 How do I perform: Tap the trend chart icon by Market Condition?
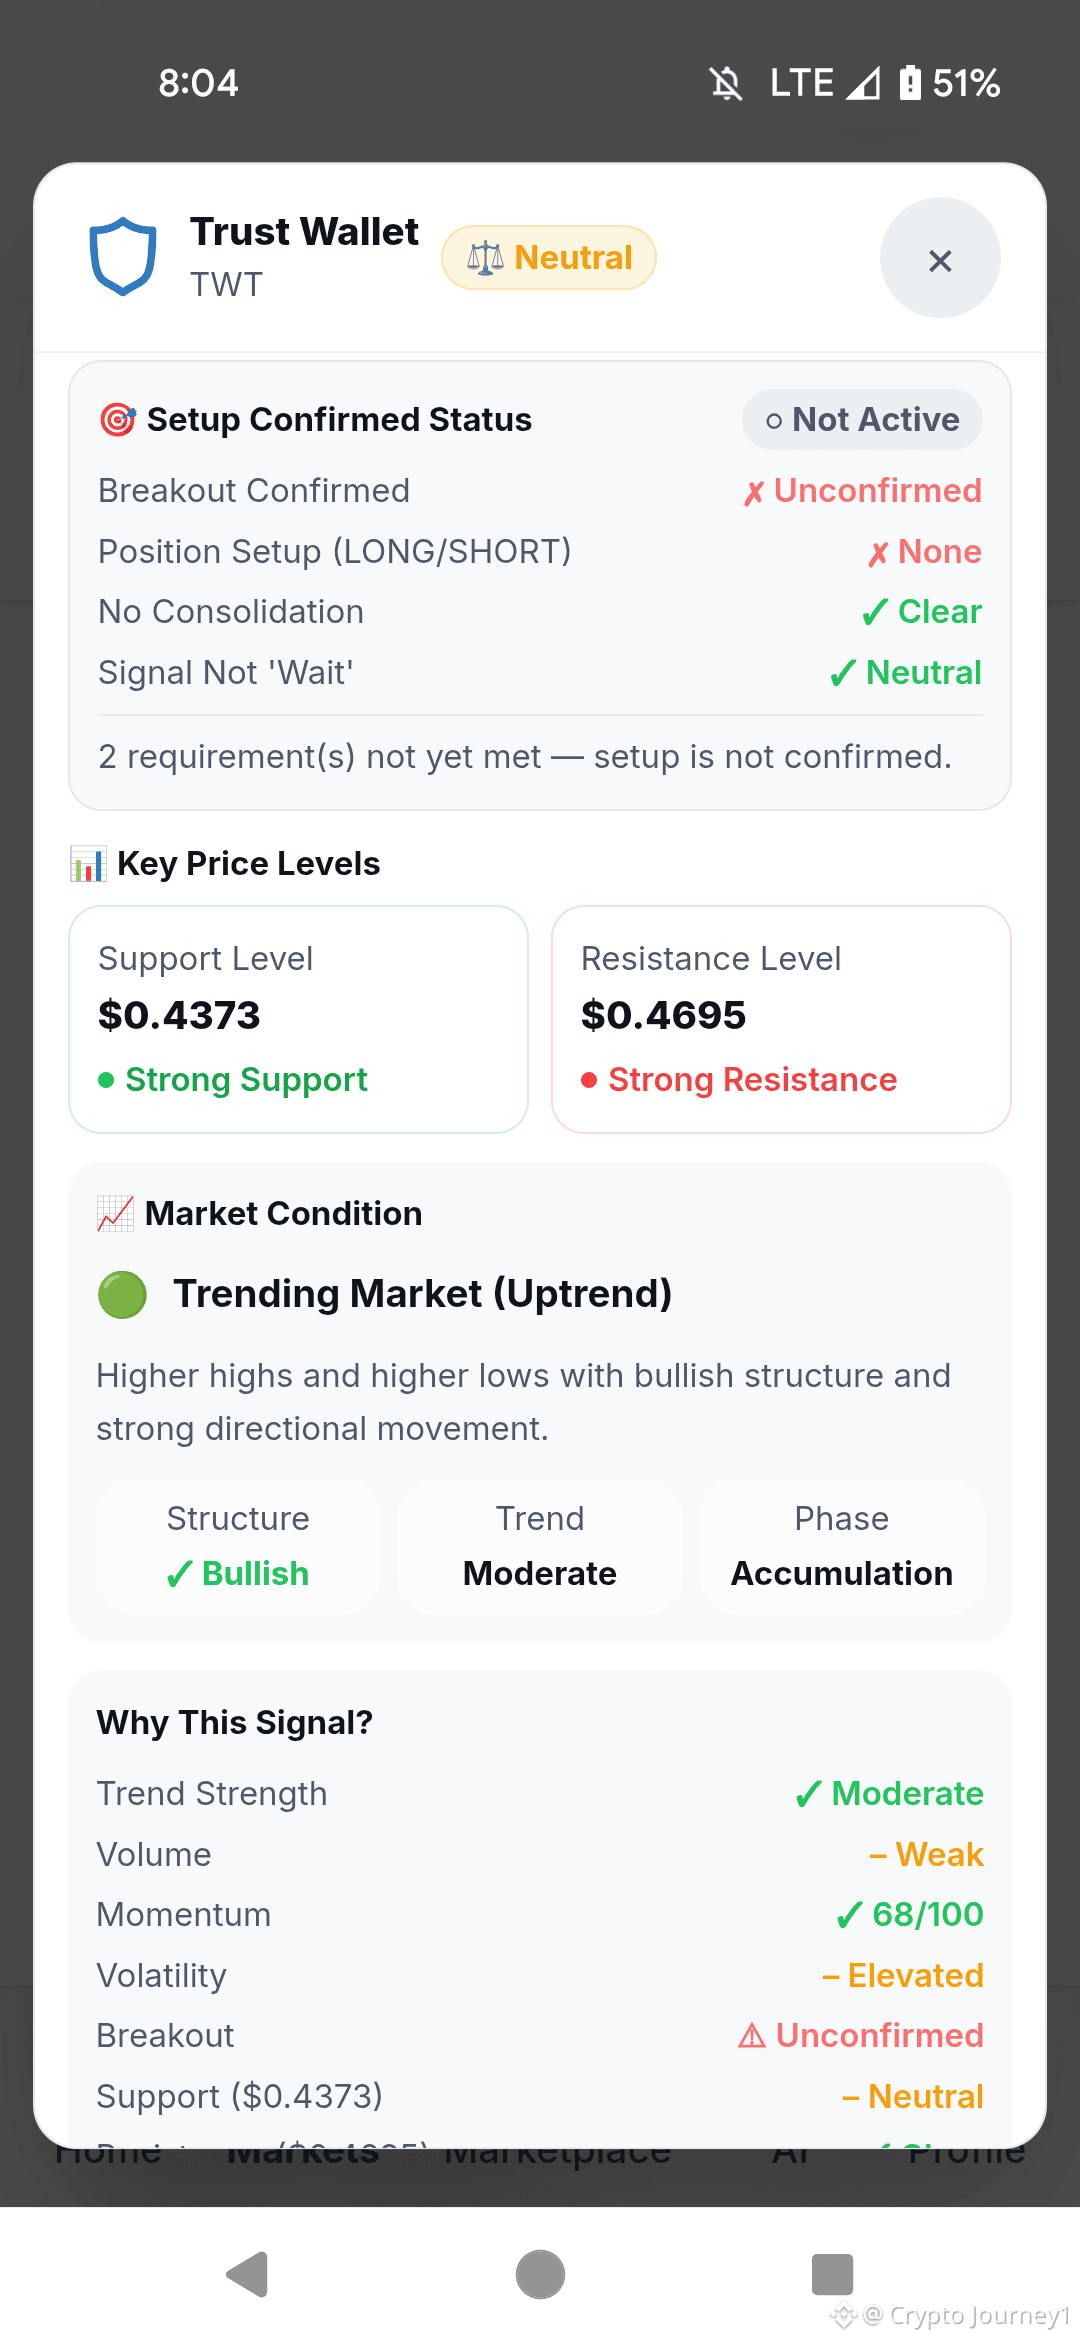point(115,1214)
